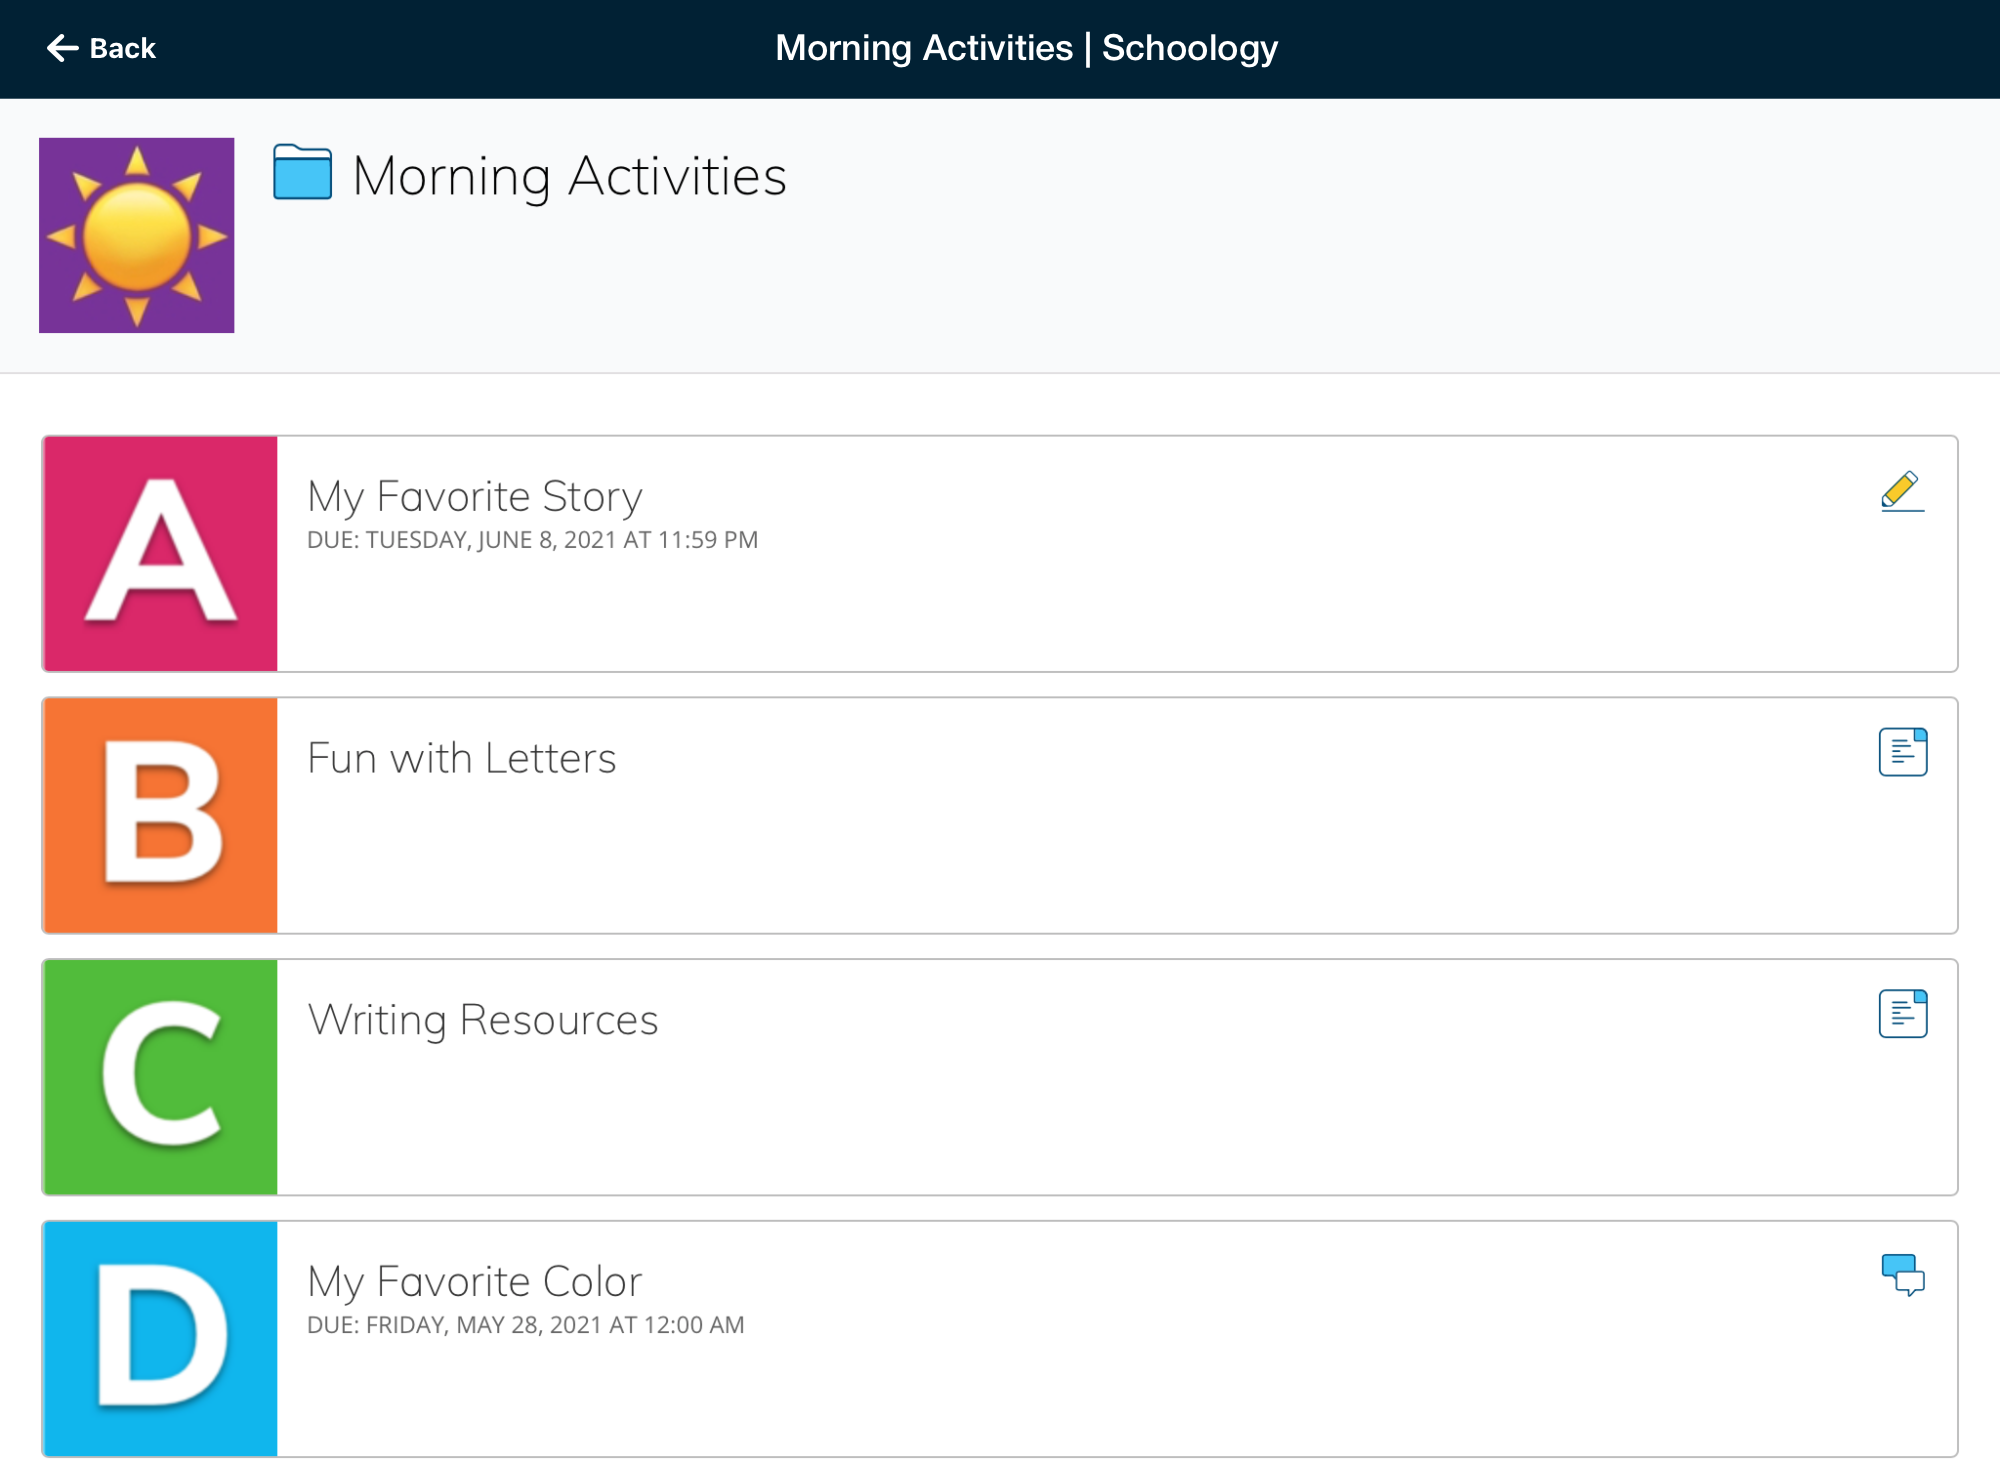Open the My Favorite Story assignment

coord(474,496)
